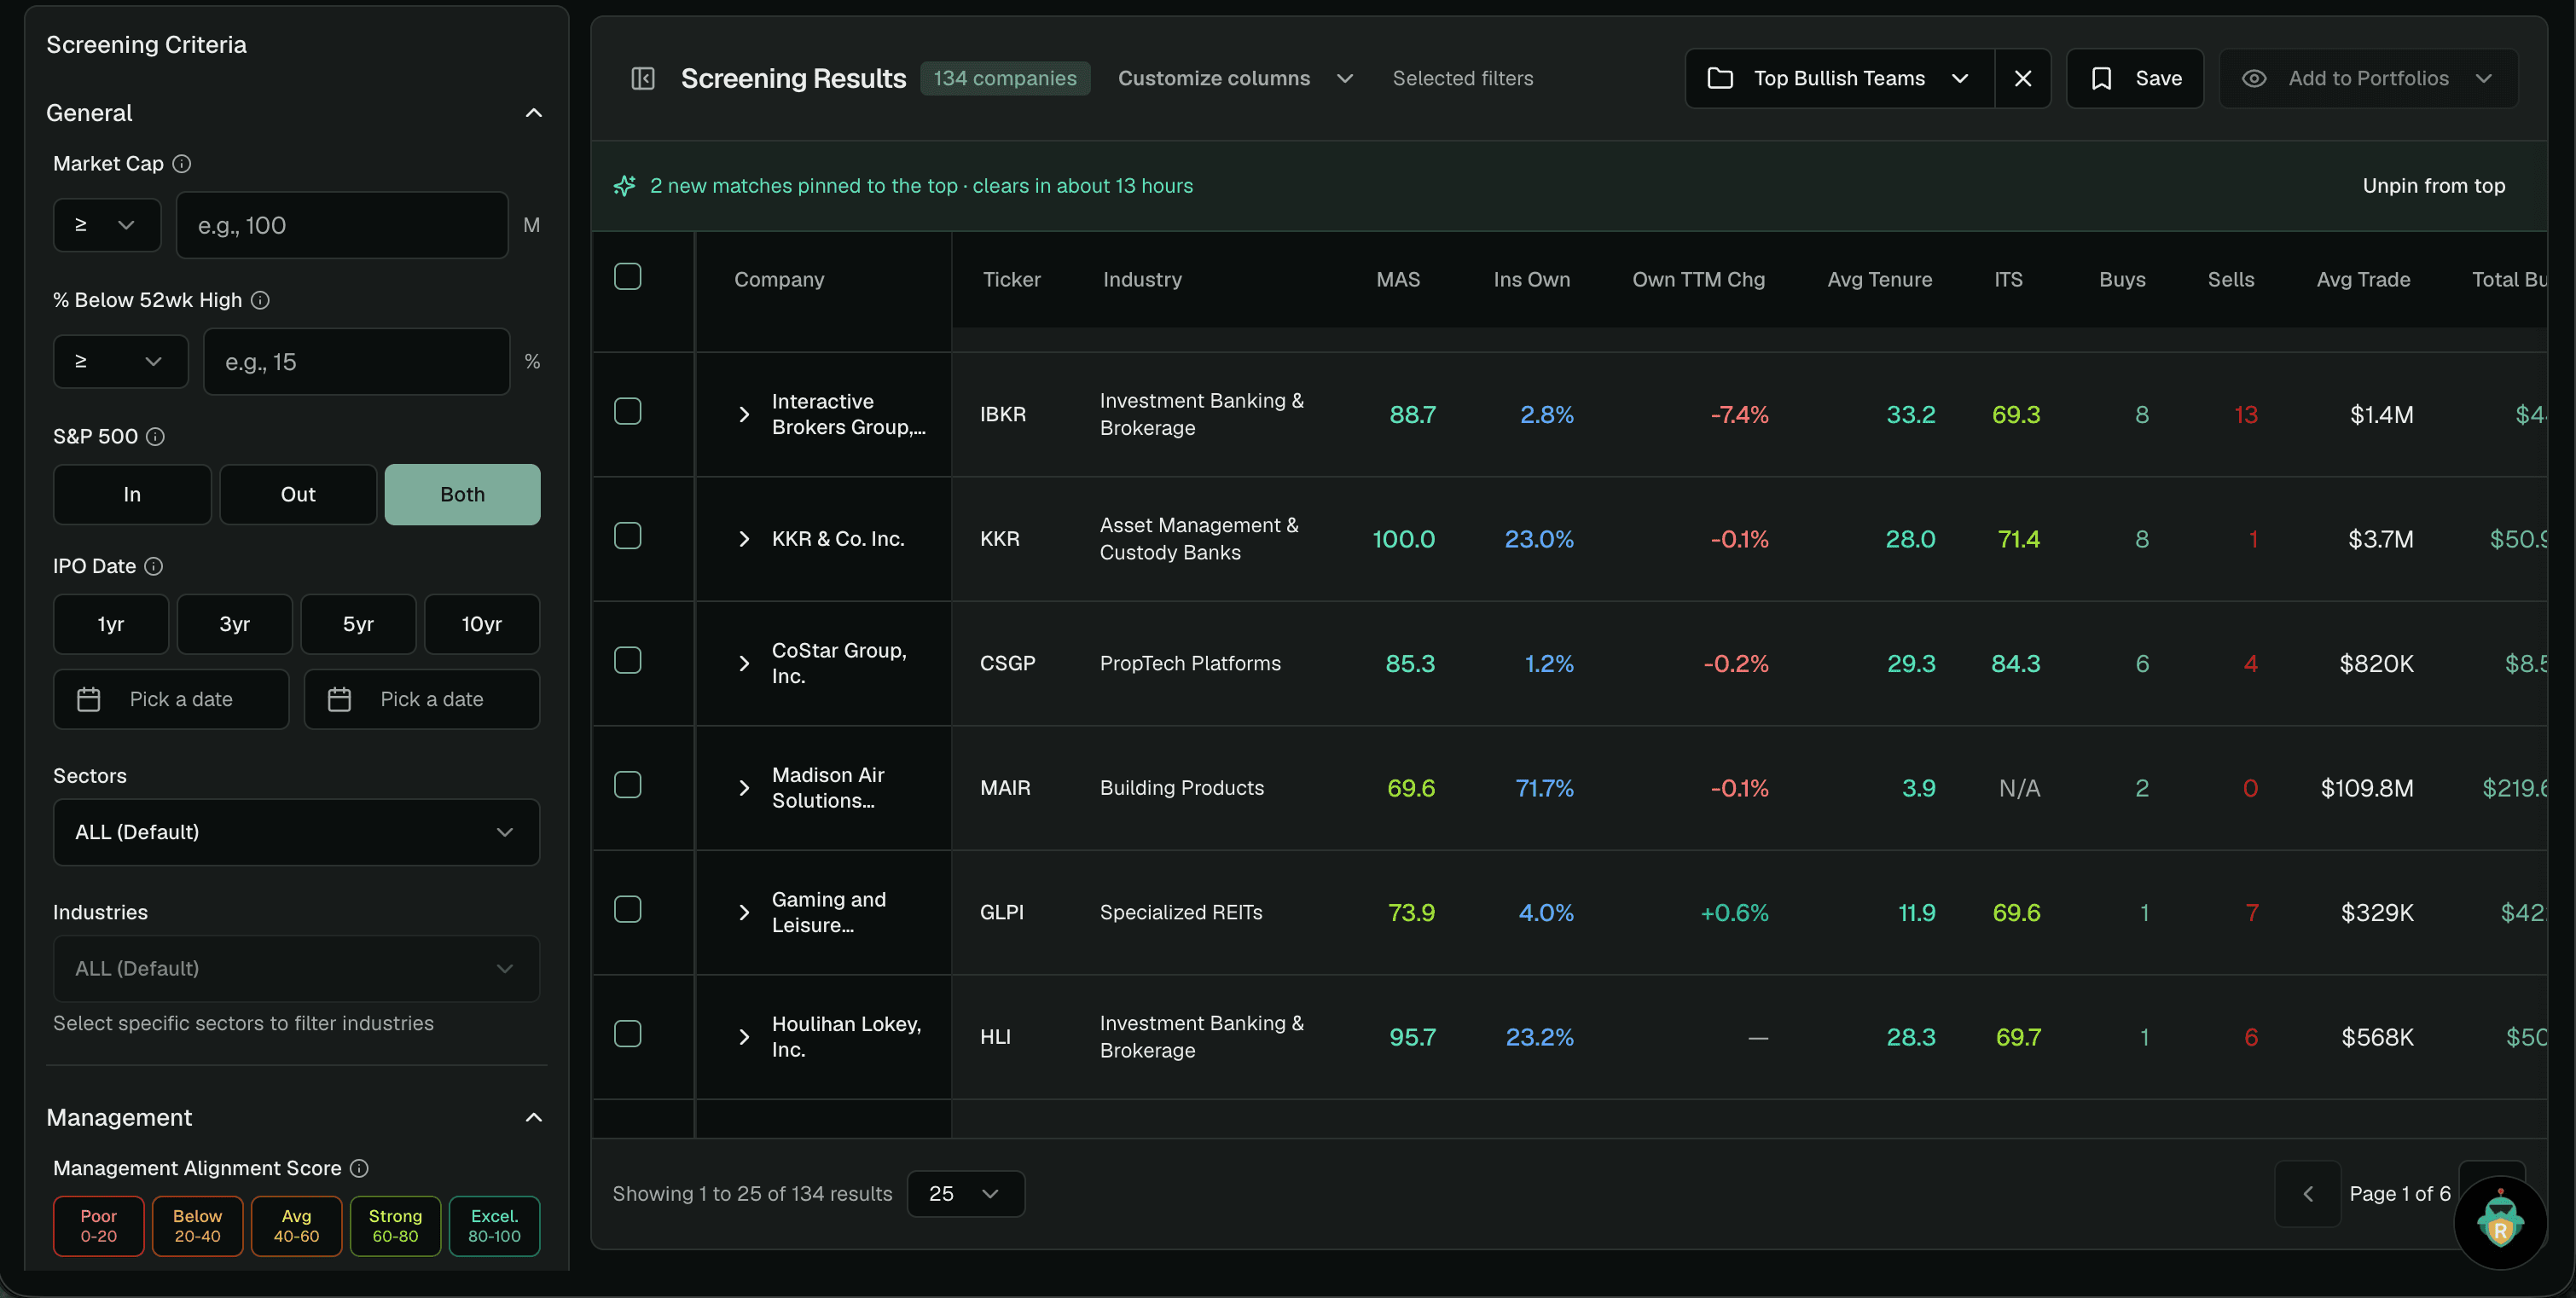The image size is (2576, 1298).
Task: Sort by the Ins Own column header
Action: pyautogui.click(x=1531, y=280)
